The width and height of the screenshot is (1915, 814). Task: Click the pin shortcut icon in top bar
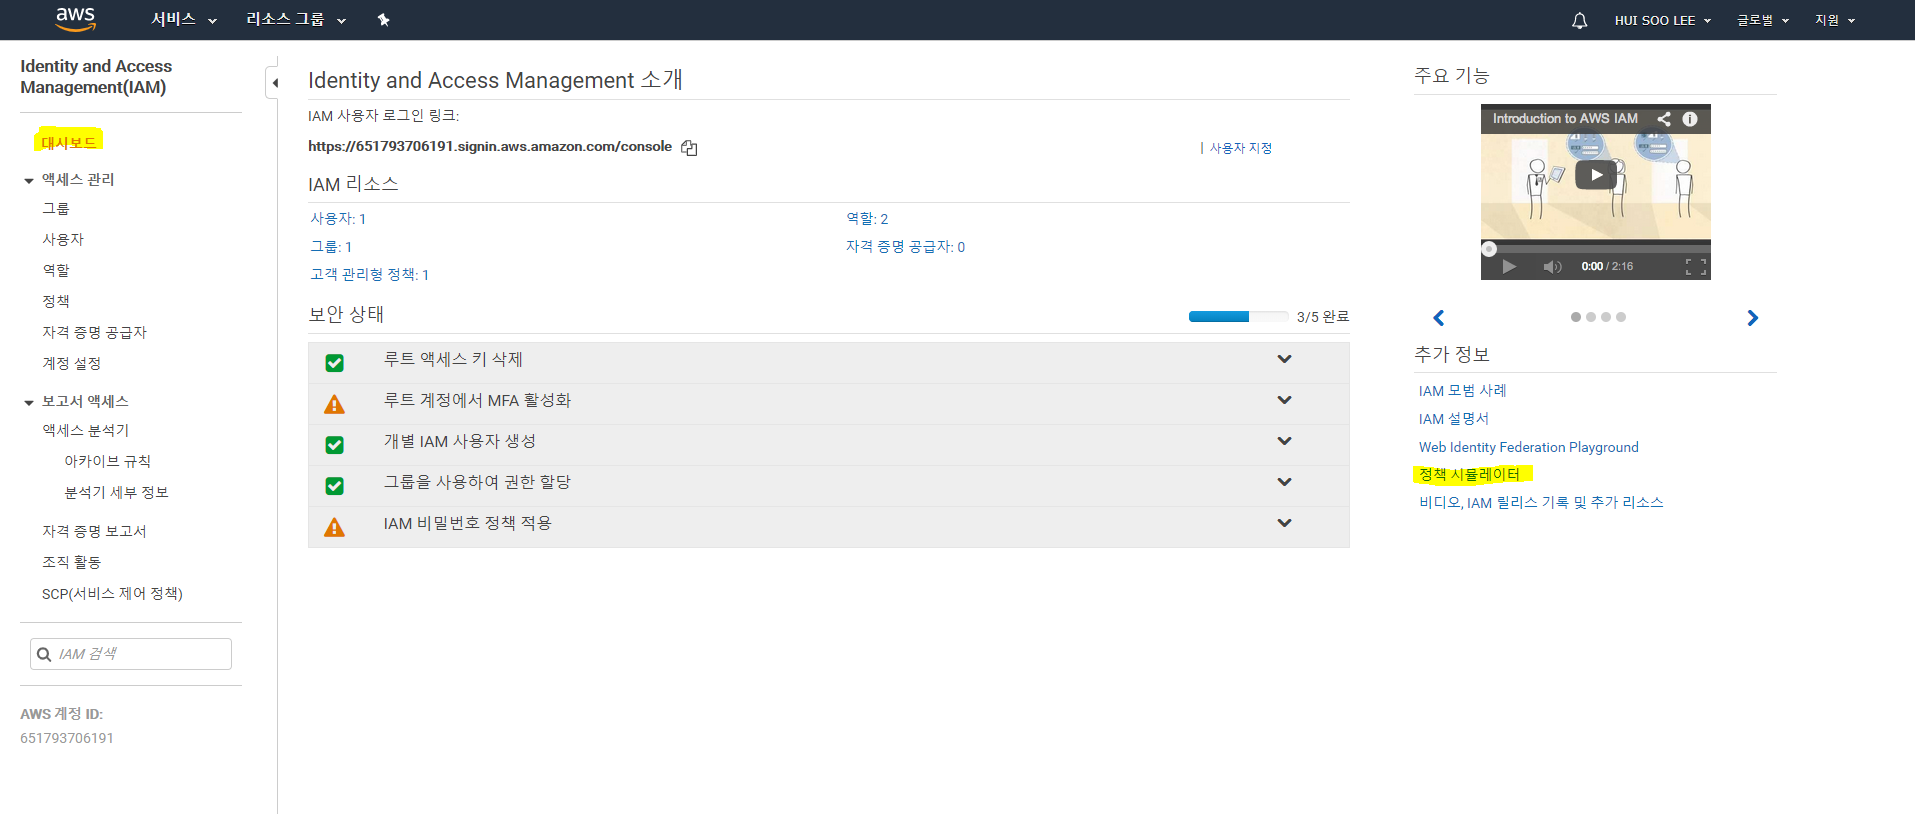383,20
